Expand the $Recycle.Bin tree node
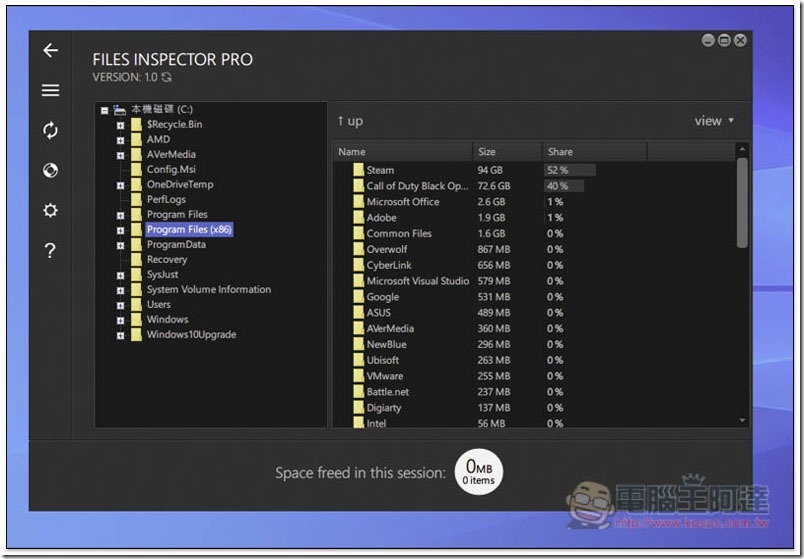Screen dimensions: 804x559 120,125
